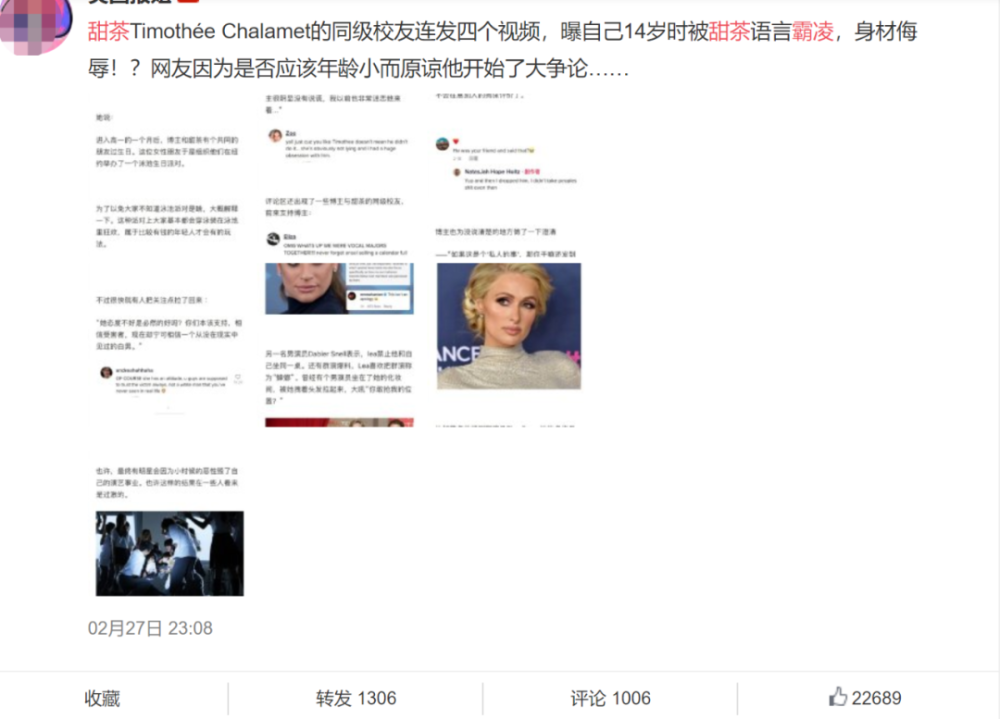1000x719 pixels.
Task: Open the 评论 1006 comments button
Action: [x=610, y=699]
